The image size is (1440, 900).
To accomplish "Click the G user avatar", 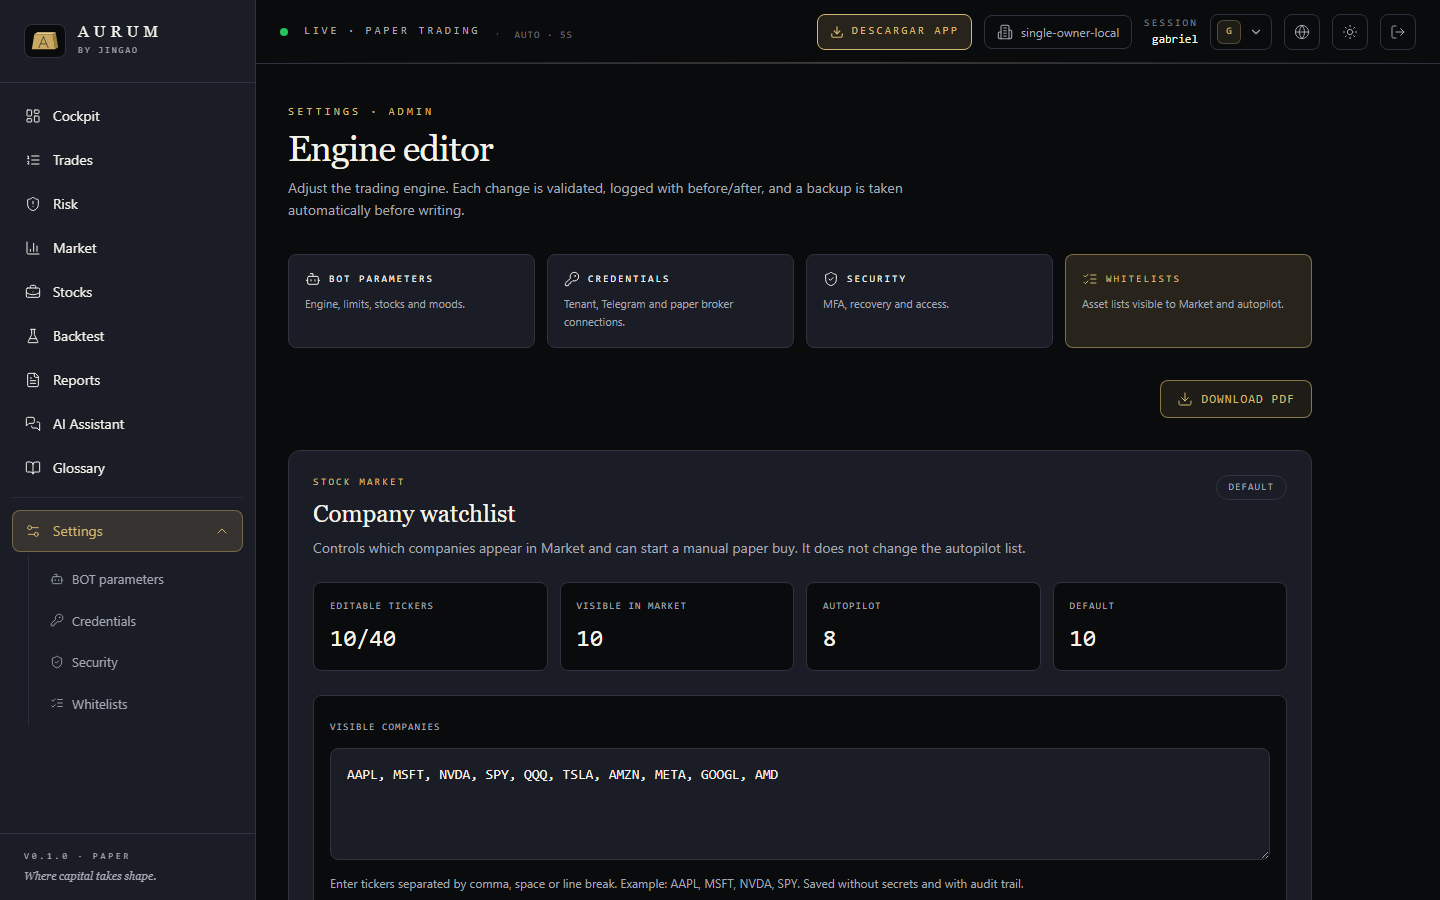I will click(1229, 32).
